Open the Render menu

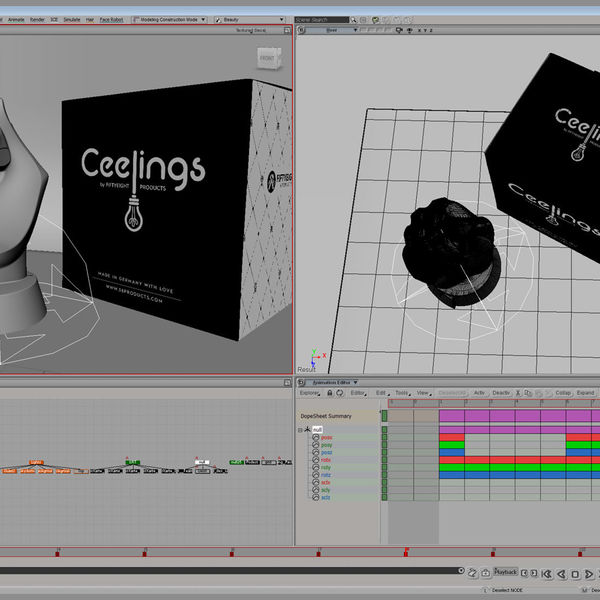[x=37, y=19]
